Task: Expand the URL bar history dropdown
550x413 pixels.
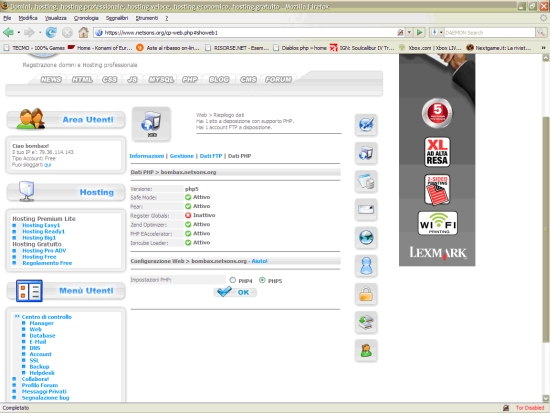Action: (x=409, y=32)
